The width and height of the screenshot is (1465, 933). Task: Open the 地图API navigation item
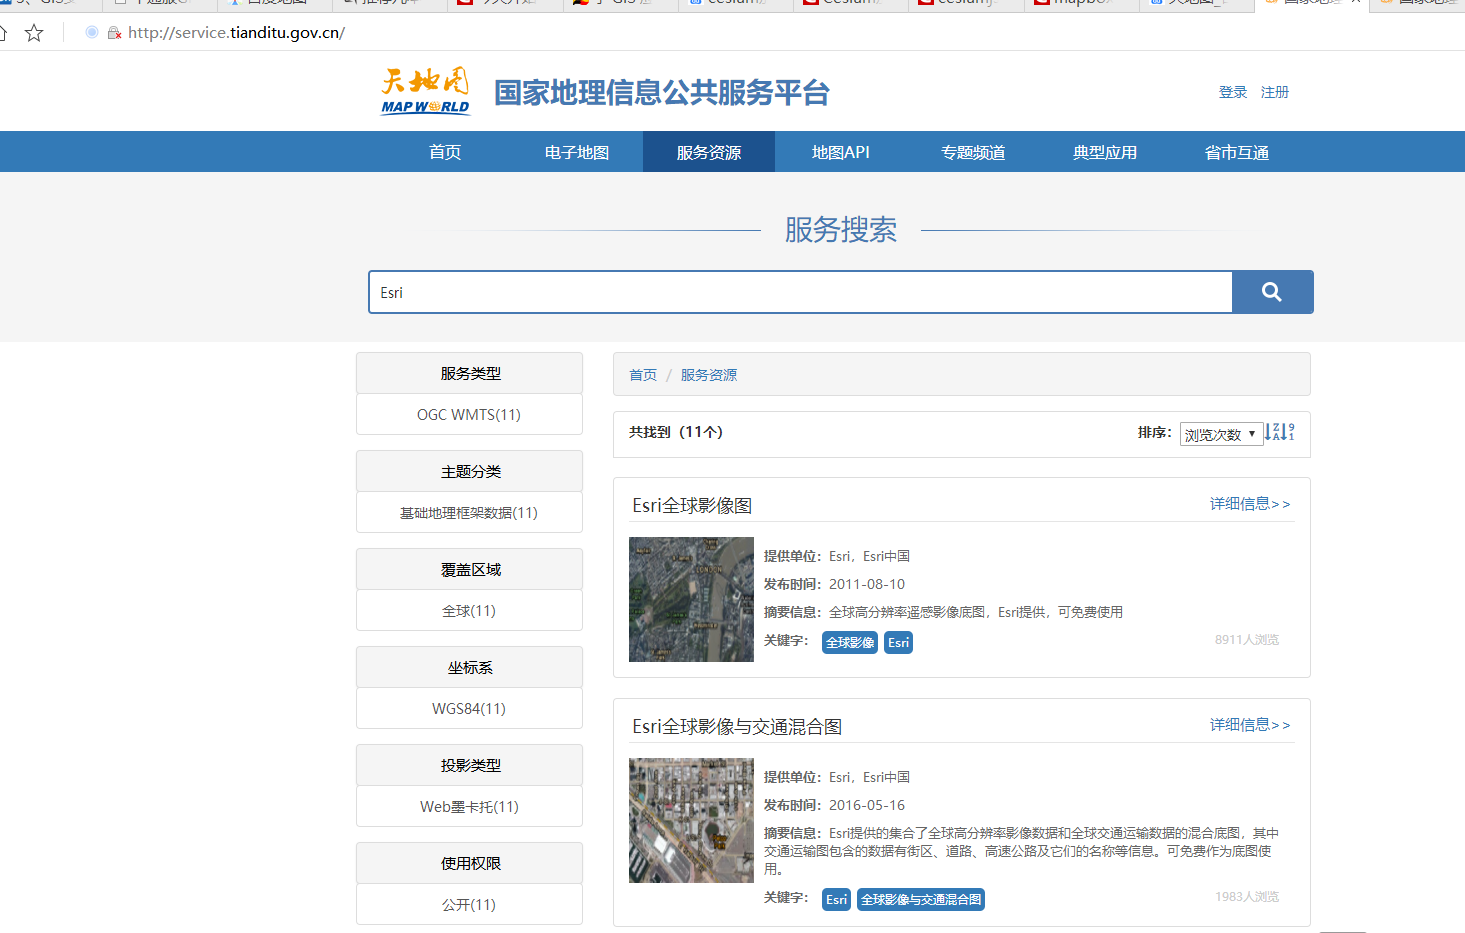coord(841,152)
